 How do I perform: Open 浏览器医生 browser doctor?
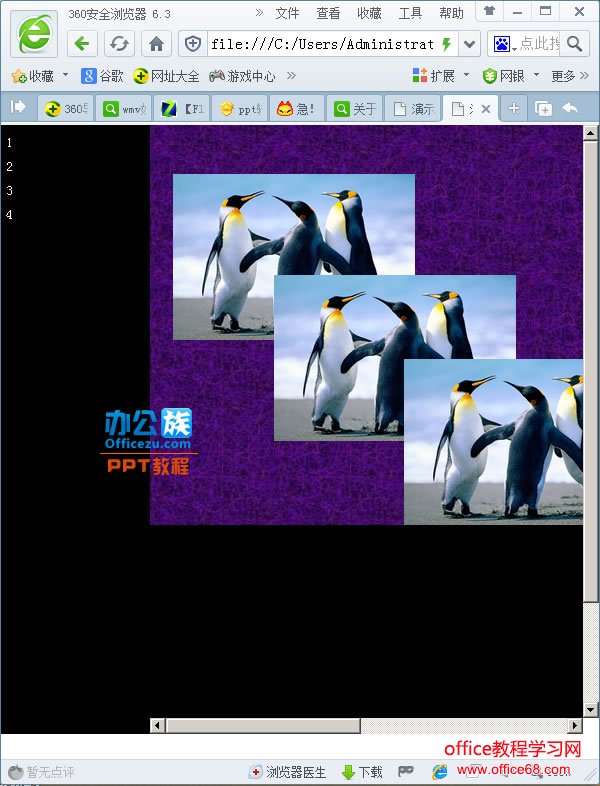coord(288,772)
